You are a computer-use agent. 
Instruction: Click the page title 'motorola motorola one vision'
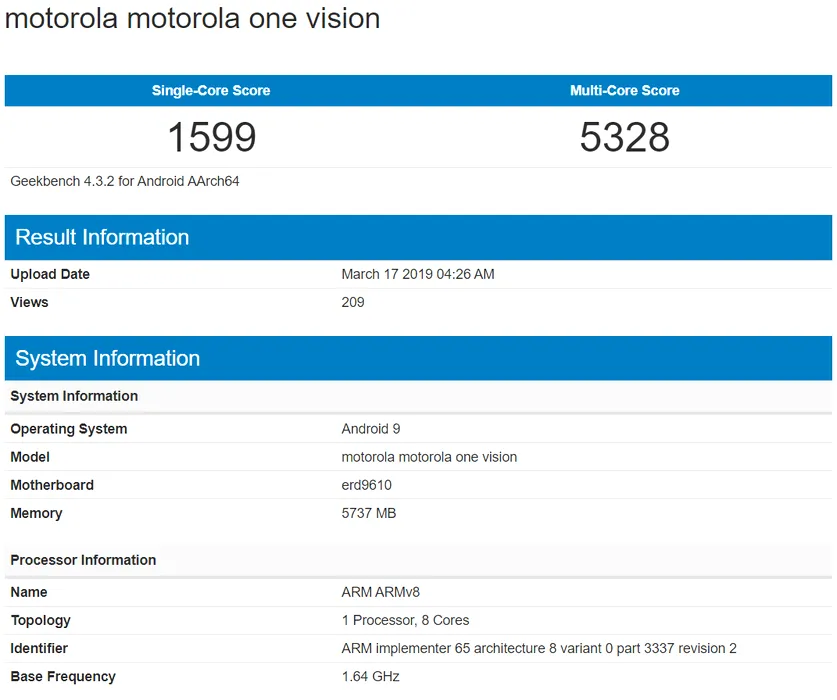pos(192,19)
